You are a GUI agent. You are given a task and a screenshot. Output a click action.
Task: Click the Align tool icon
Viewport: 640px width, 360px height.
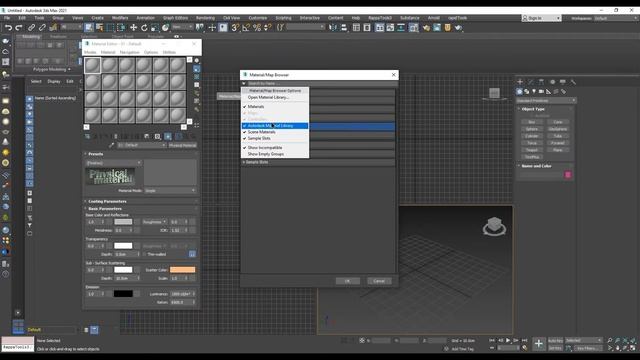pos(344,28)
